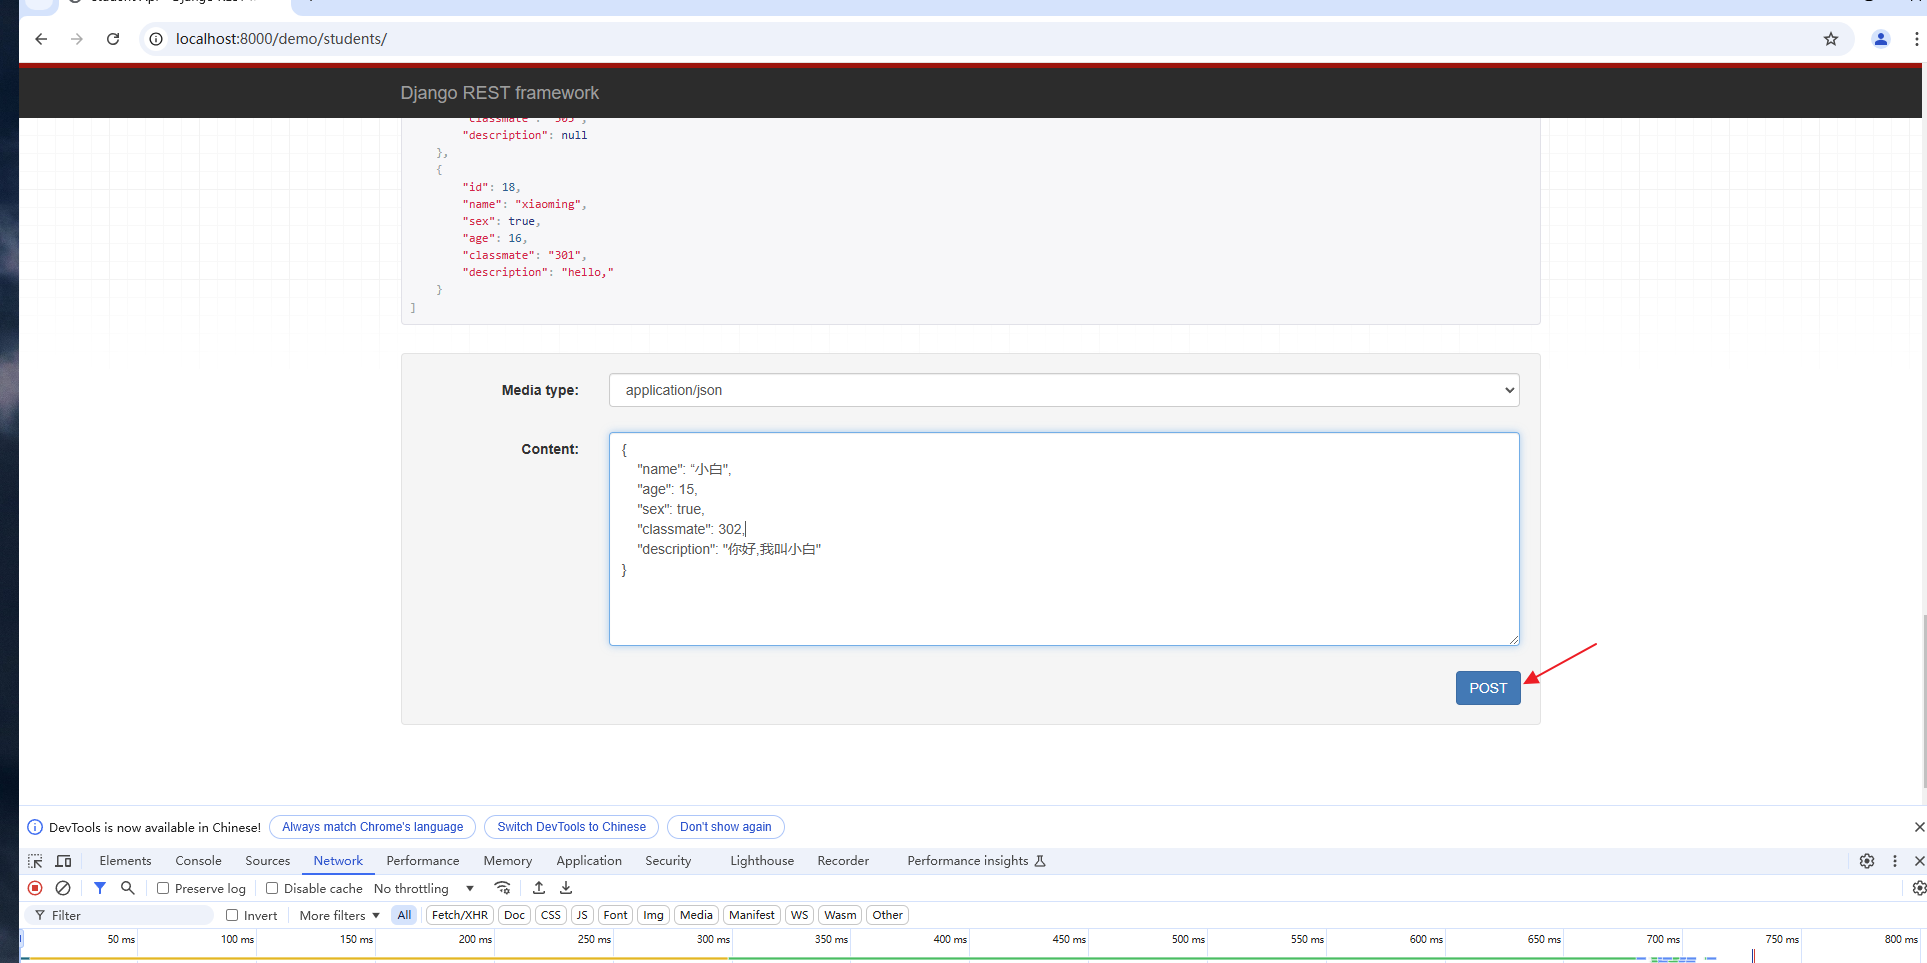
Task: Dismiss the DevTools language infobar
Action: [1919, 827]
